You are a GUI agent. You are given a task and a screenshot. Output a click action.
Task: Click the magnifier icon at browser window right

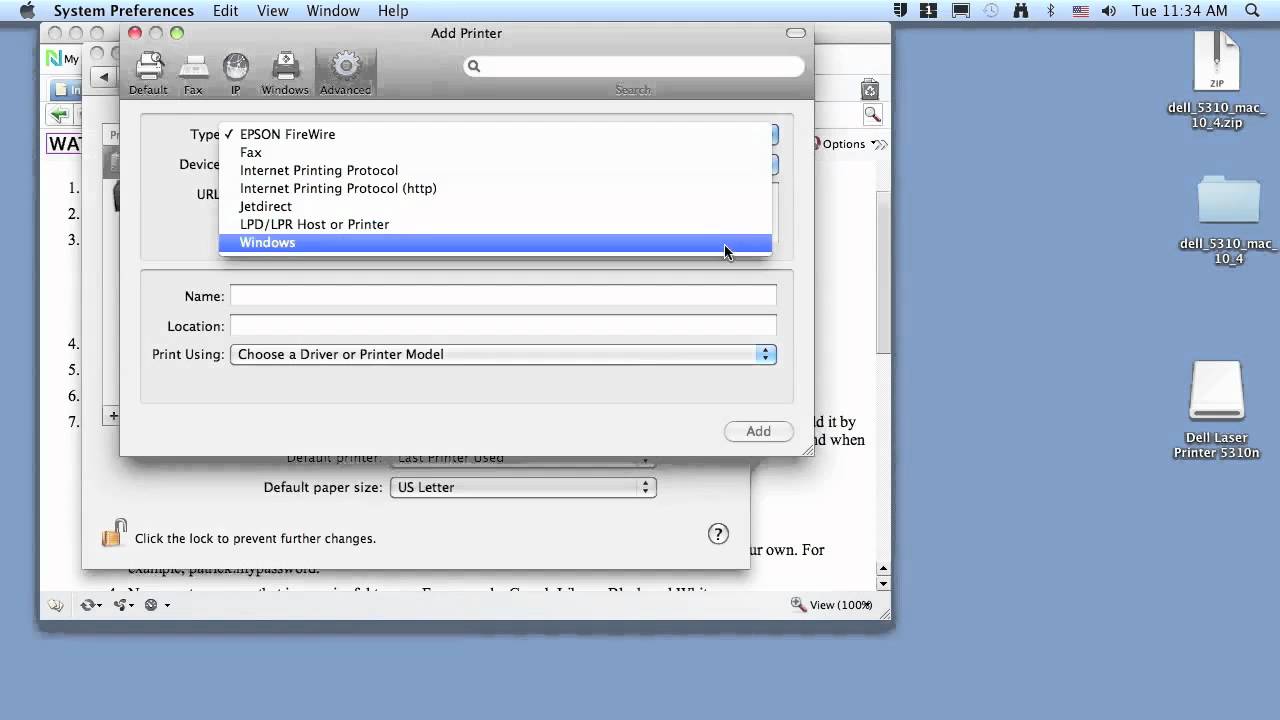point(872,115)
